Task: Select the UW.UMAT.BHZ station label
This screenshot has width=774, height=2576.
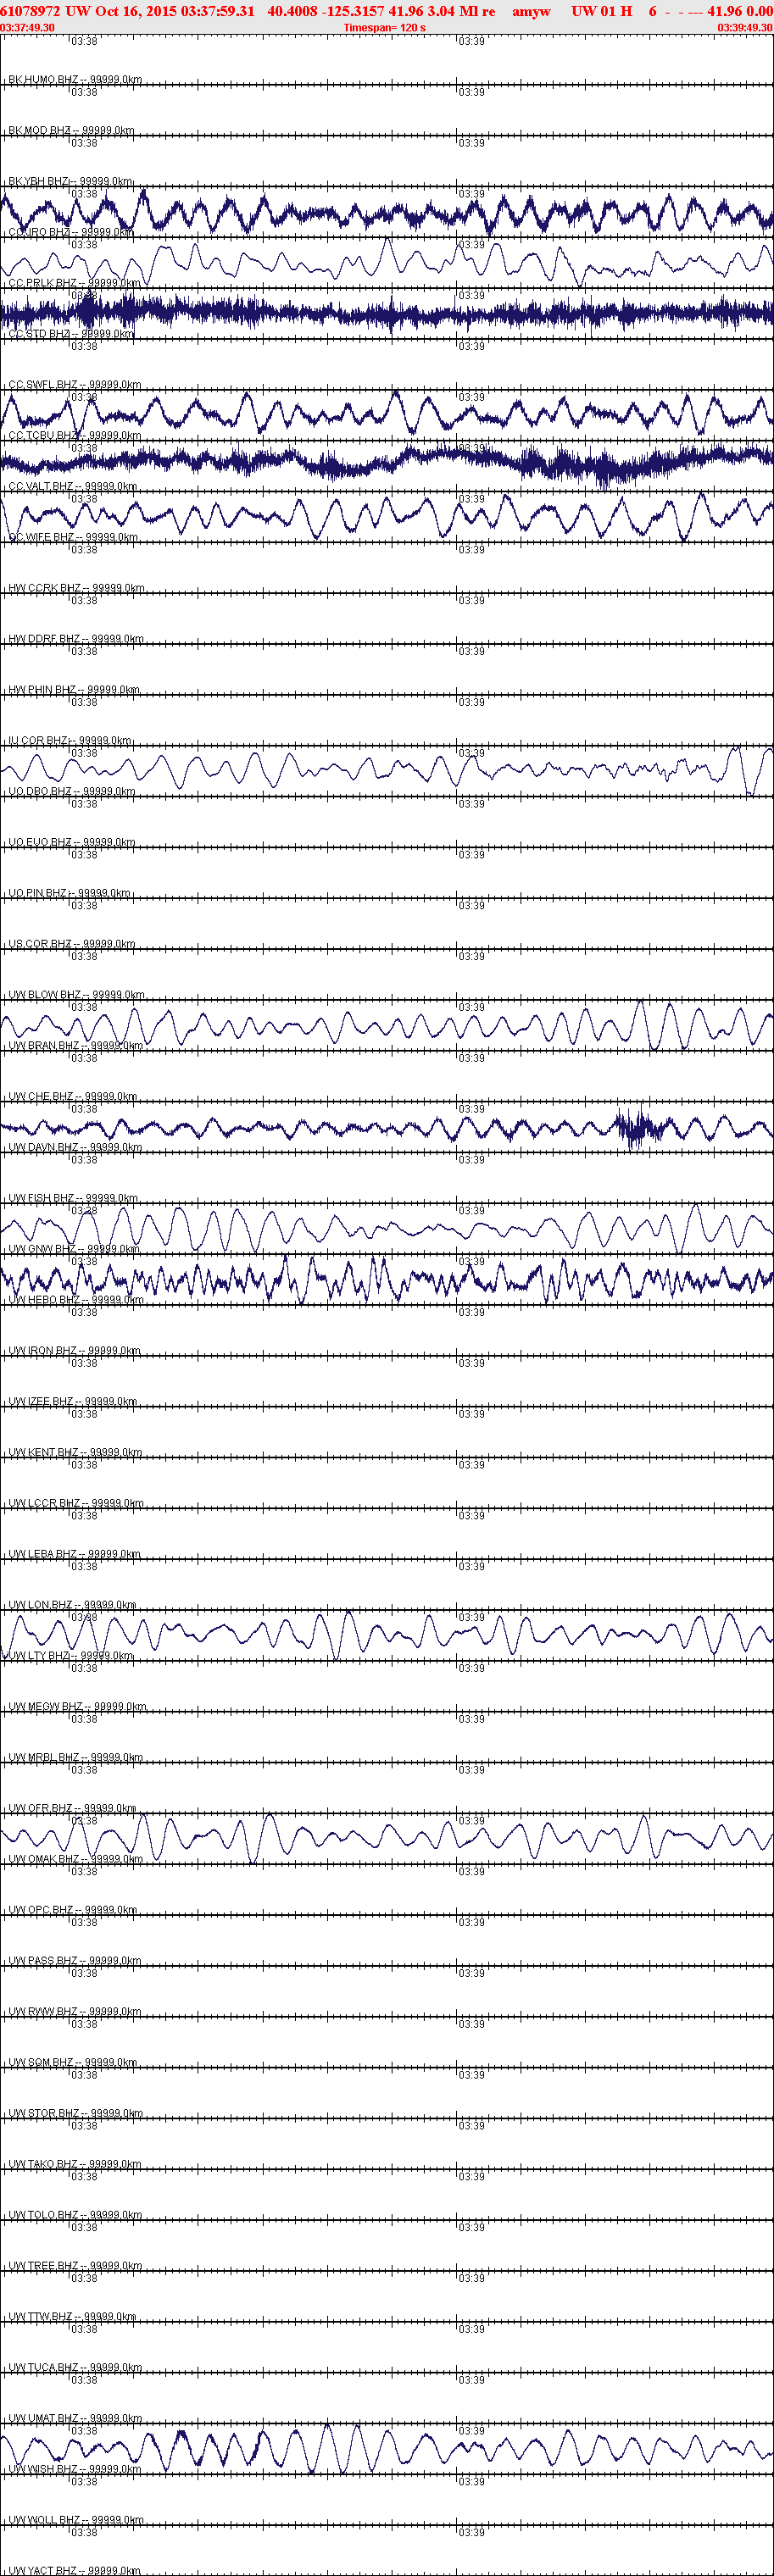Action: pos(75,2420)
